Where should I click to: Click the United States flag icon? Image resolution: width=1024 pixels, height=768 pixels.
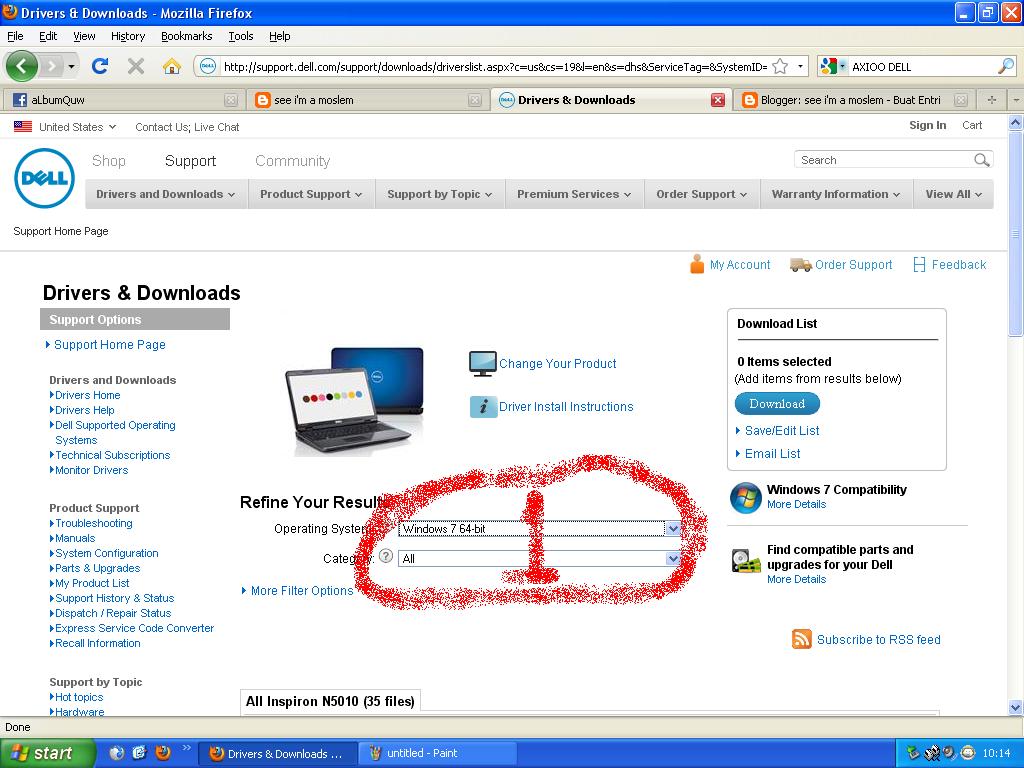[23, 127]
